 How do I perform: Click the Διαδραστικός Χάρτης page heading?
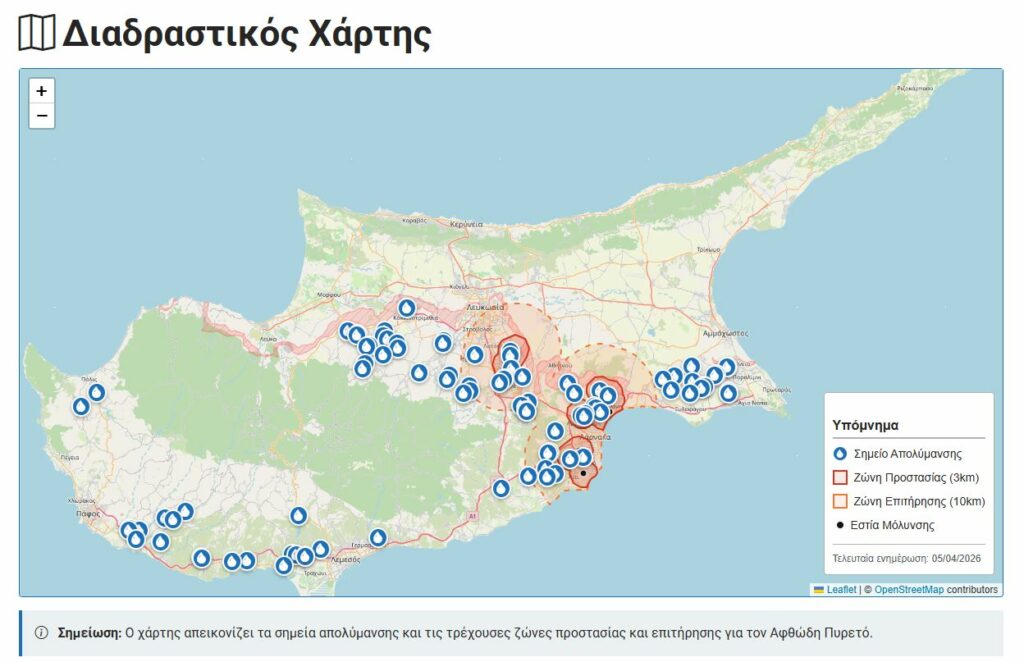coord(246,34)
